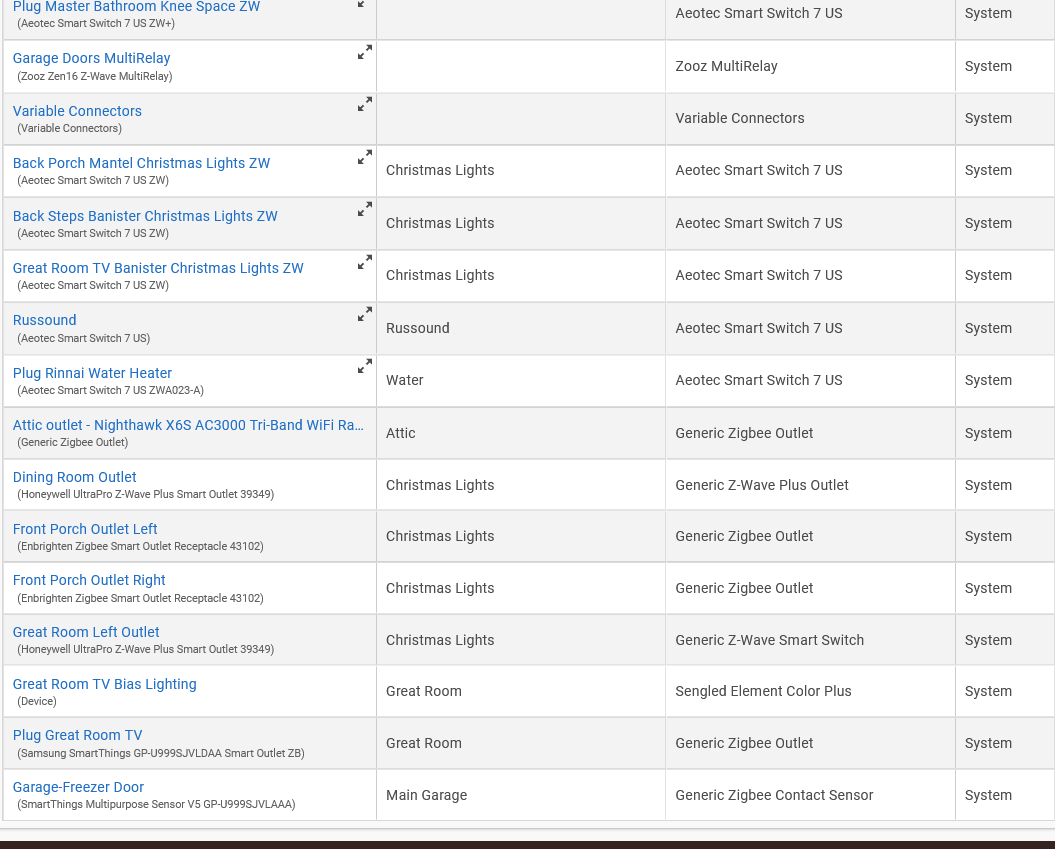Select the Christmas Lights room cell for Dining Room Outlet
Screen dimensions: 1055x849
point(440,484)
